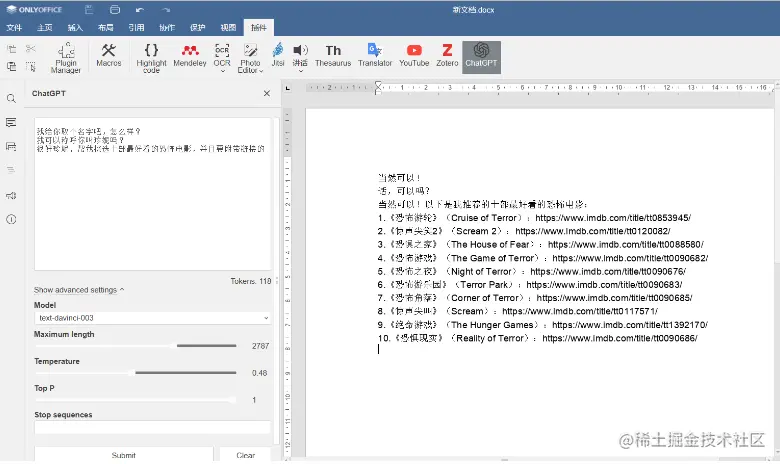
Task: Launch the Jitsi plugin
Action: [278, 55]
